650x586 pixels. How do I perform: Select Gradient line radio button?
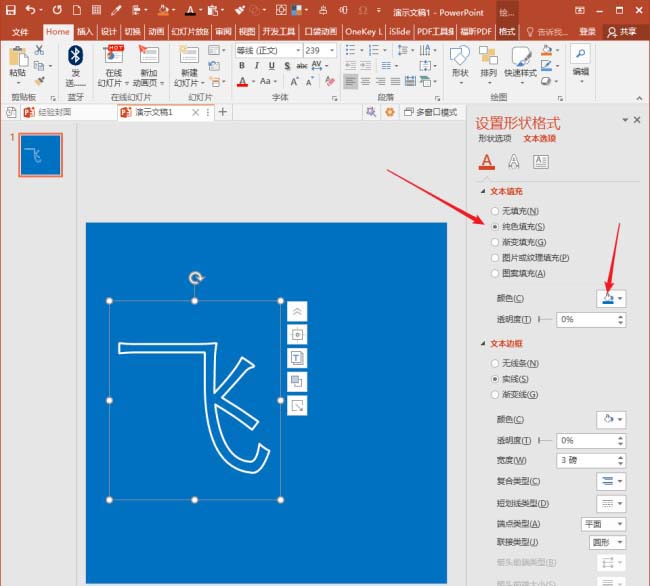point(495,395)
